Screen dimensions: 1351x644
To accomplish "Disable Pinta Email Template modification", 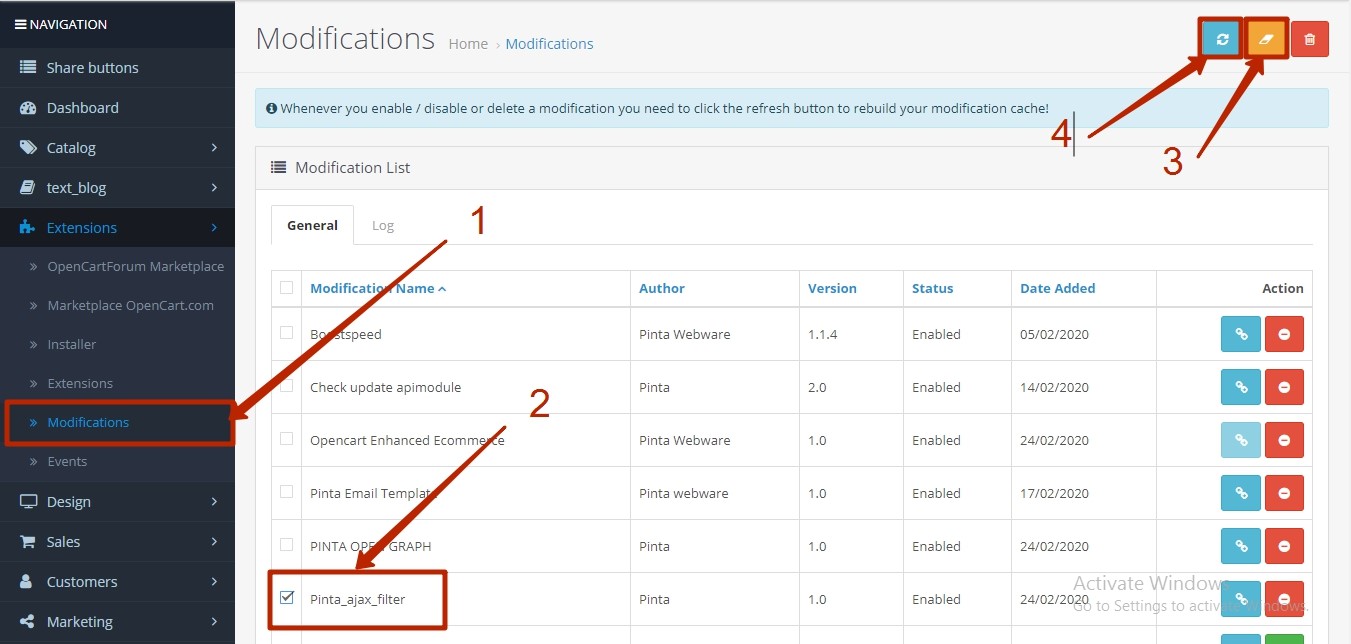I will coord(1284,493).
